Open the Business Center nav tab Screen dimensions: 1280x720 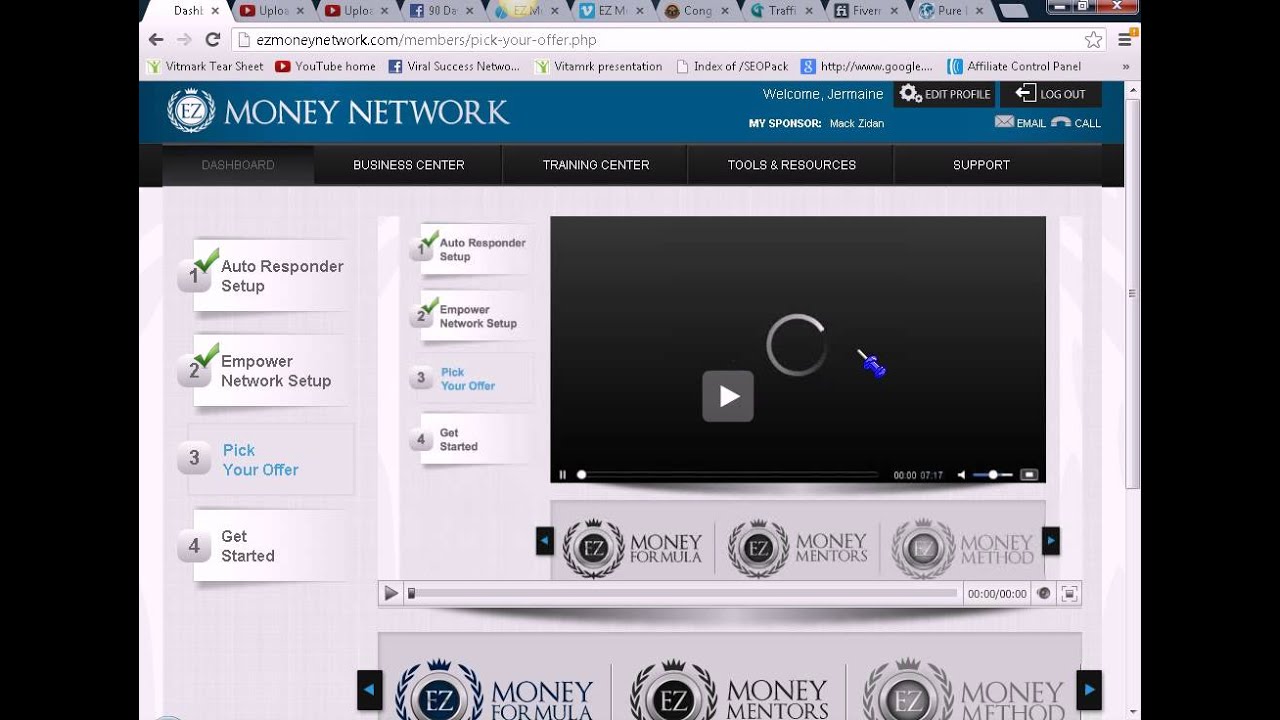pos(408,165)
